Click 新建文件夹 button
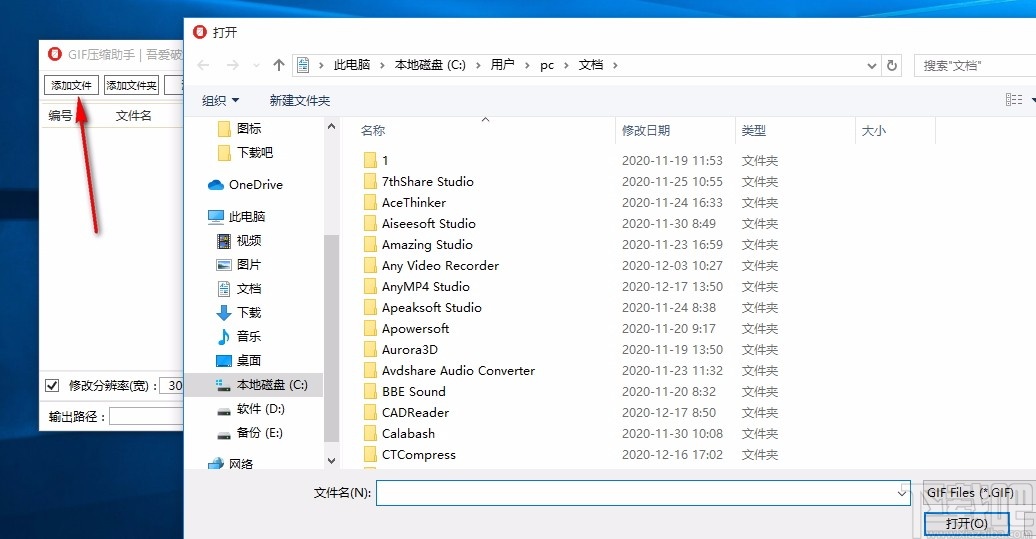 click(299, 100)
